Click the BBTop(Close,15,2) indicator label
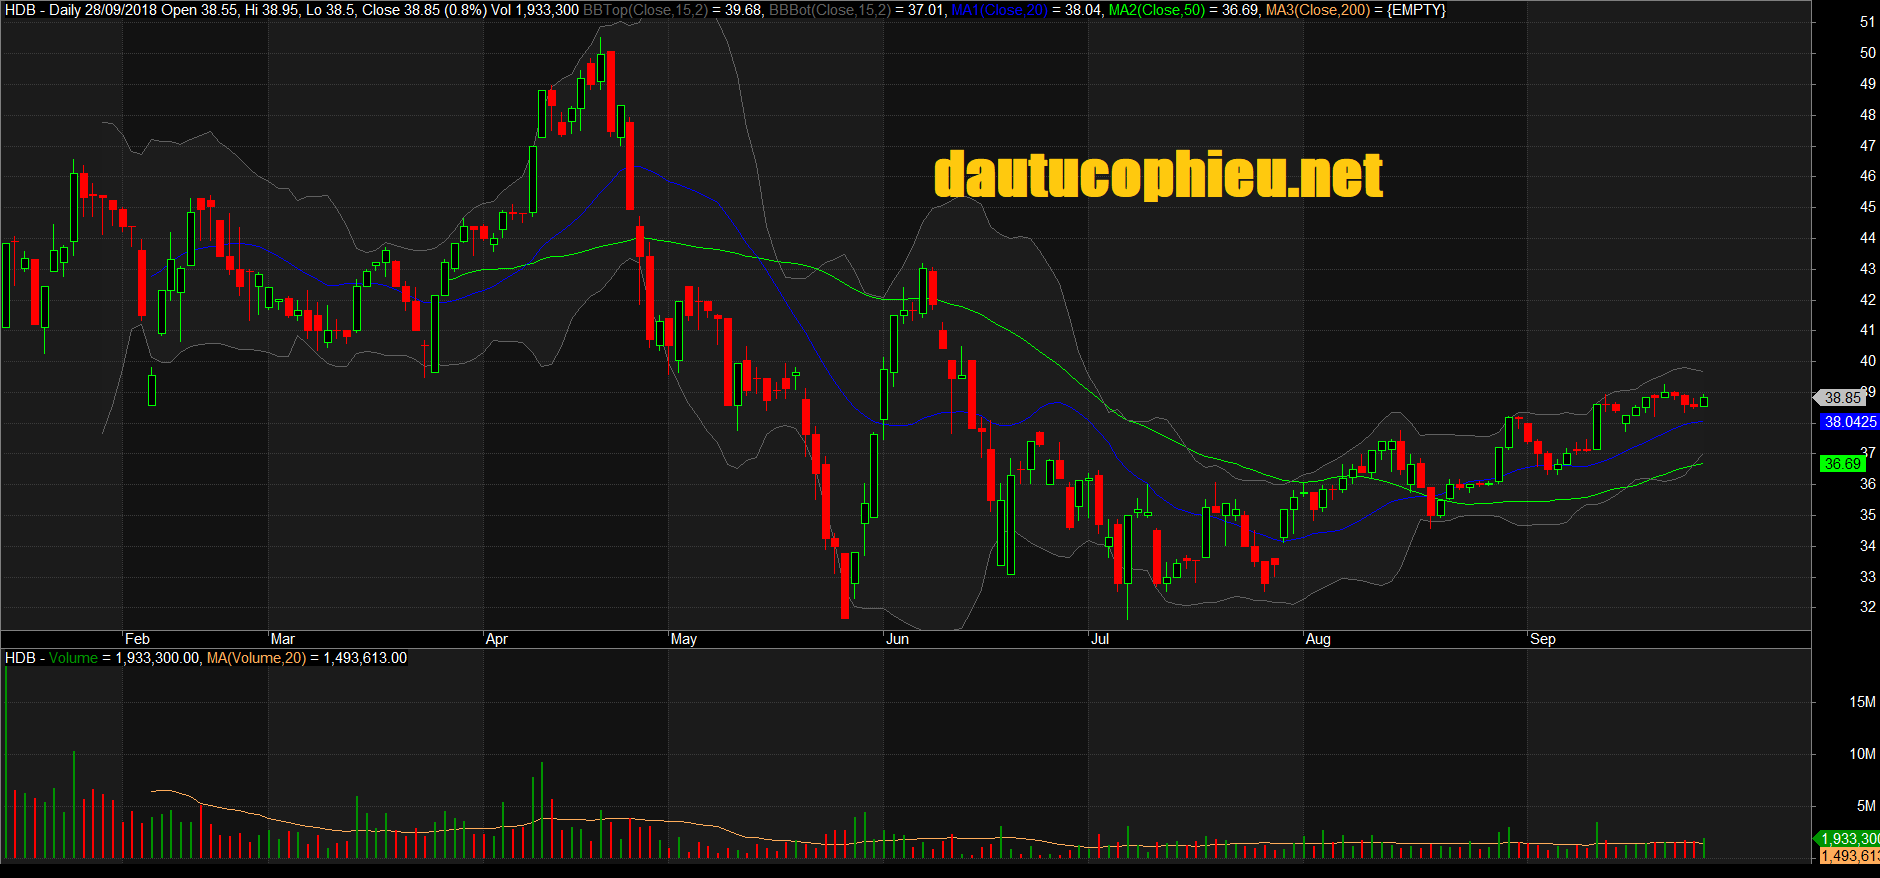 tap(645, 10)
